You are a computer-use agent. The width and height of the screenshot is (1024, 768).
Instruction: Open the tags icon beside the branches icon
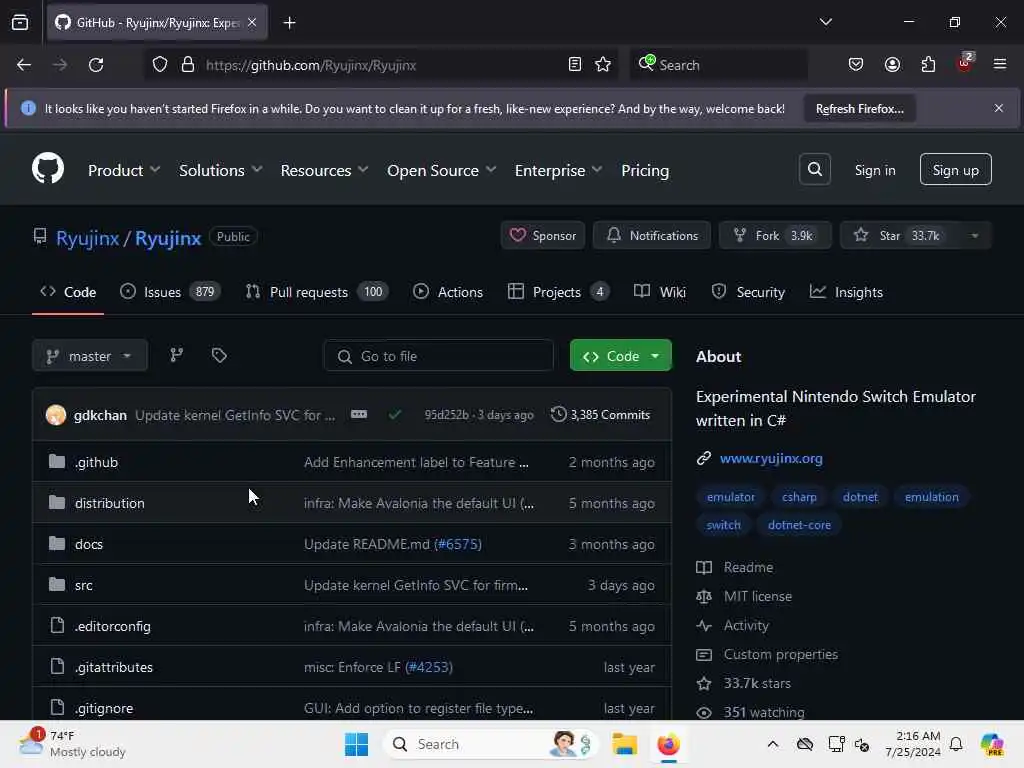(219, 355)
